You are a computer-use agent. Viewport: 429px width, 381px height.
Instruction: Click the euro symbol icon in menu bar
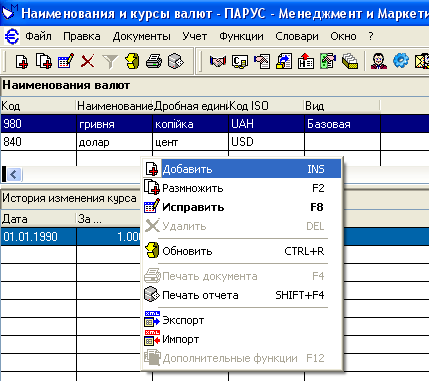[12, 36]
